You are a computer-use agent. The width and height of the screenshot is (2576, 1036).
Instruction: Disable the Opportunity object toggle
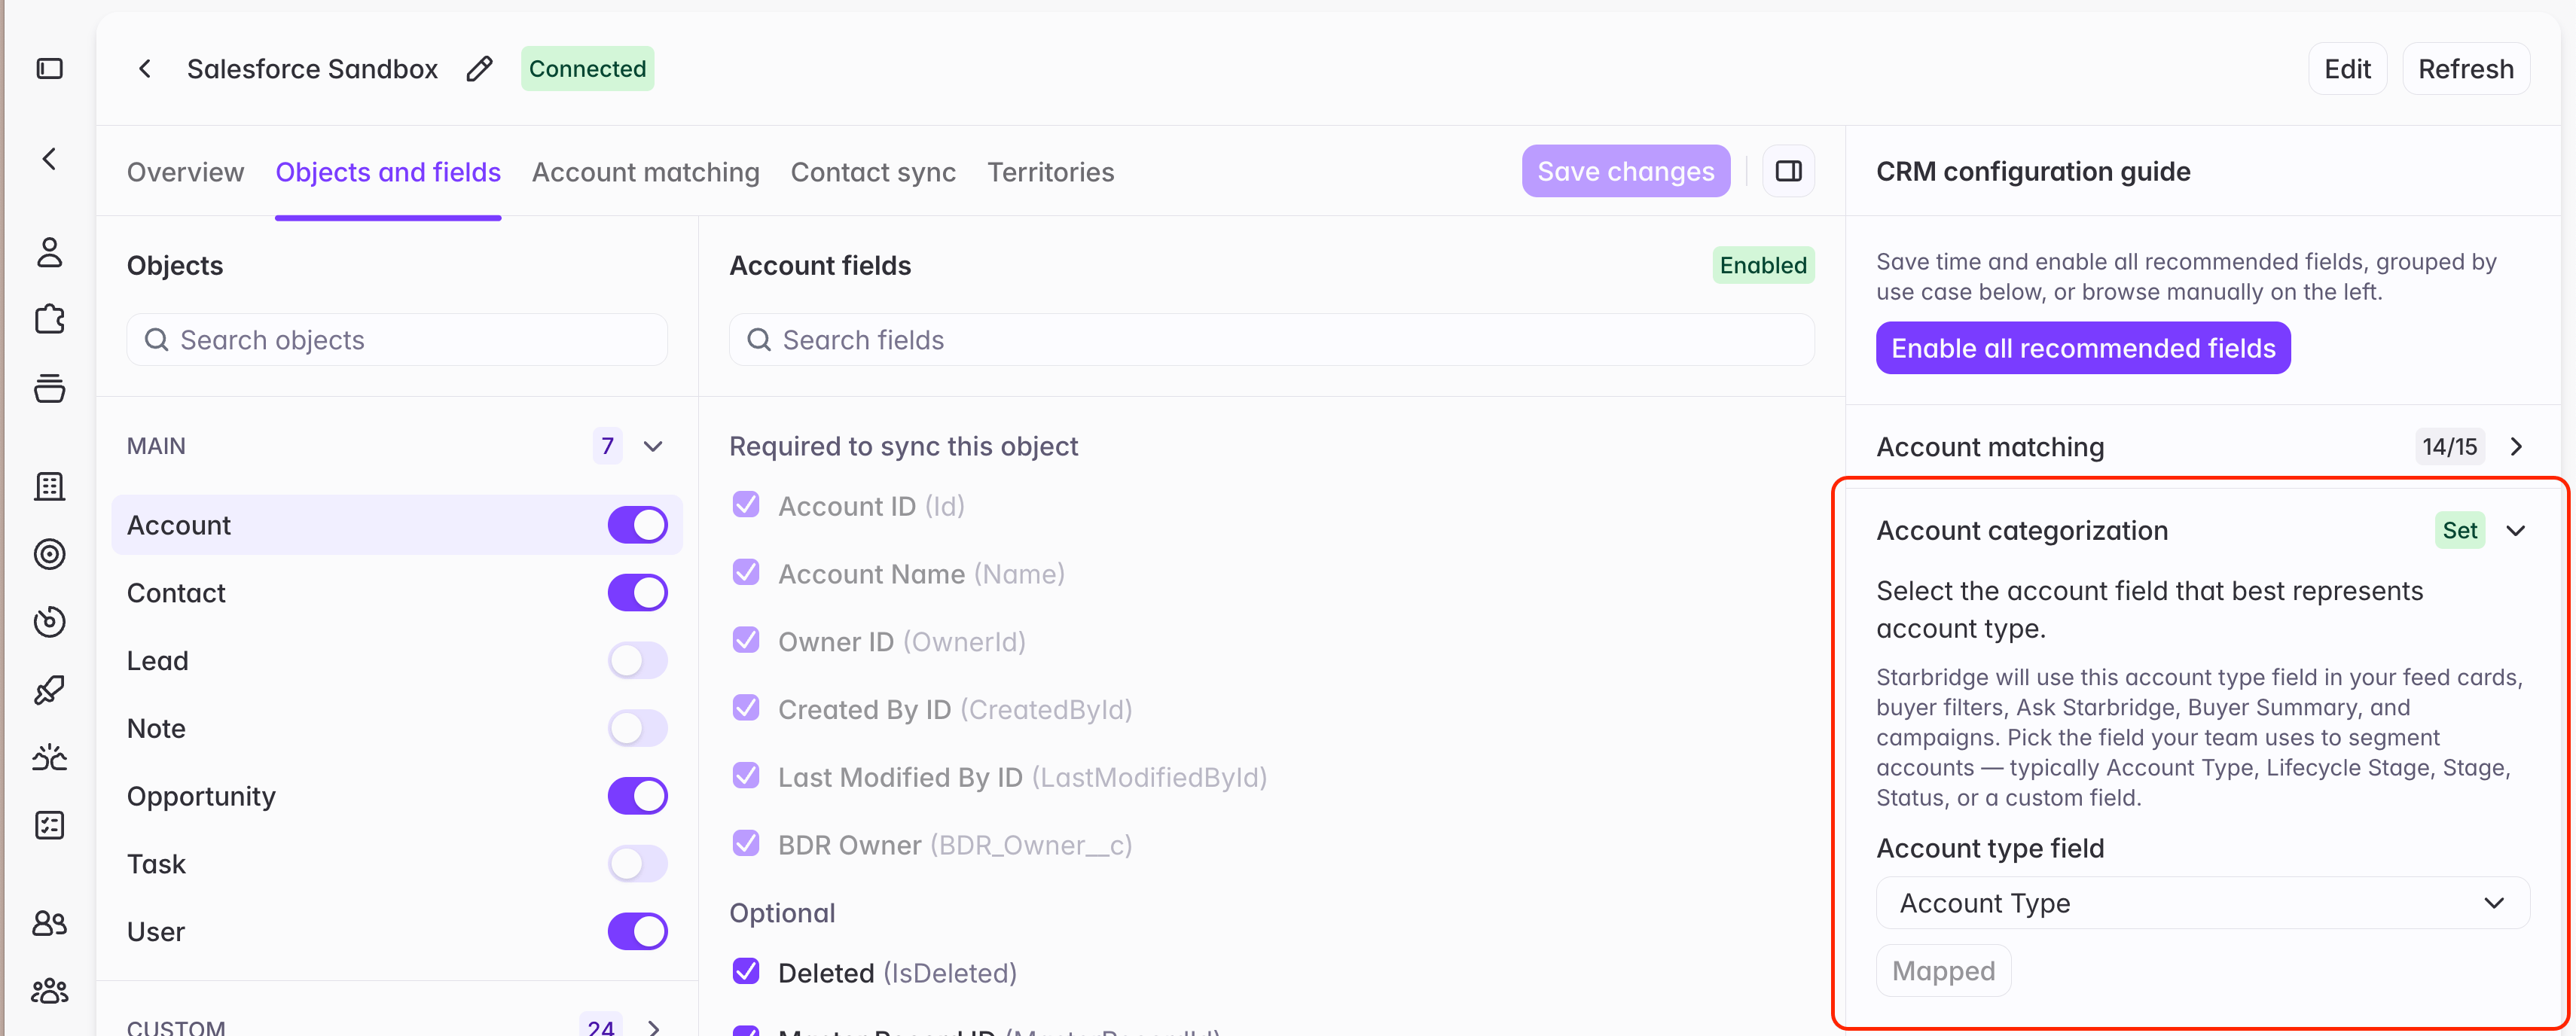[637, 796]
